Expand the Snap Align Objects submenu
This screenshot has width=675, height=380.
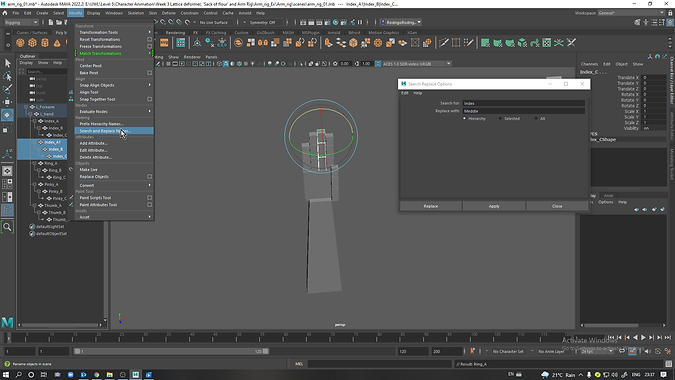coord(114,85)
